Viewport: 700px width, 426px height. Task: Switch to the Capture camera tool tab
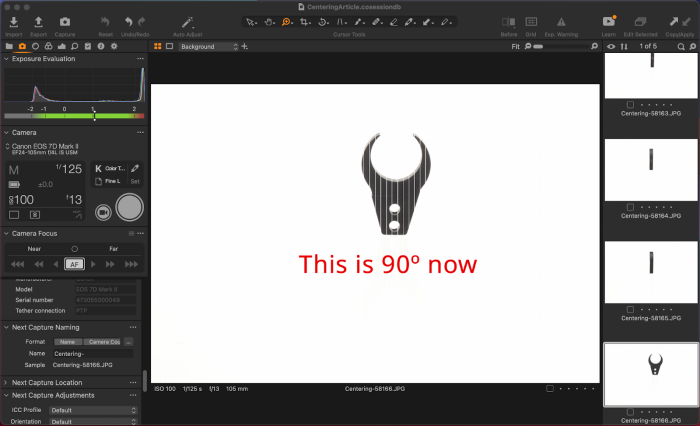[22, 46]
